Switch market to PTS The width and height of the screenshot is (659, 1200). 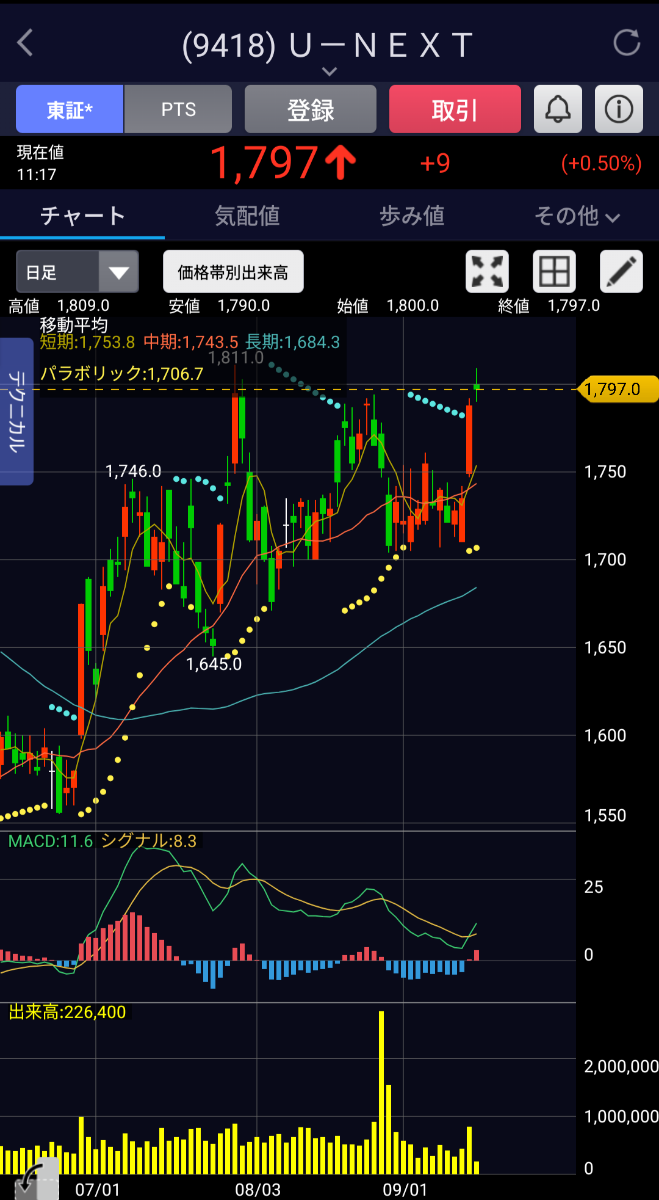(x=178, y=109)
